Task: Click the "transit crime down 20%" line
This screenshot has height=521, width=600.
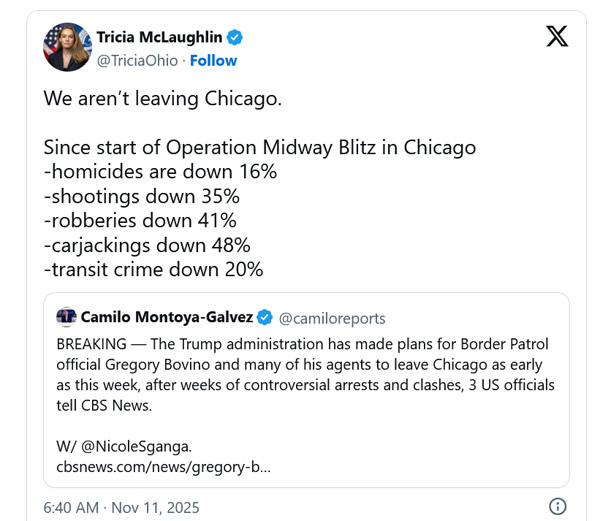Action: click(152, 269)
